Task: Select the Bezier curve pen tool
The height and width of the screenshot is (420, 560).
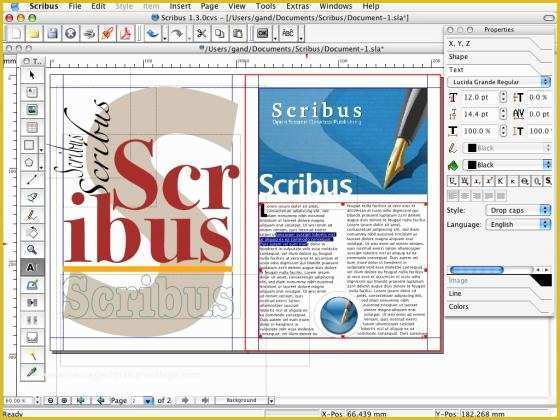Action: tap(32, 197)
